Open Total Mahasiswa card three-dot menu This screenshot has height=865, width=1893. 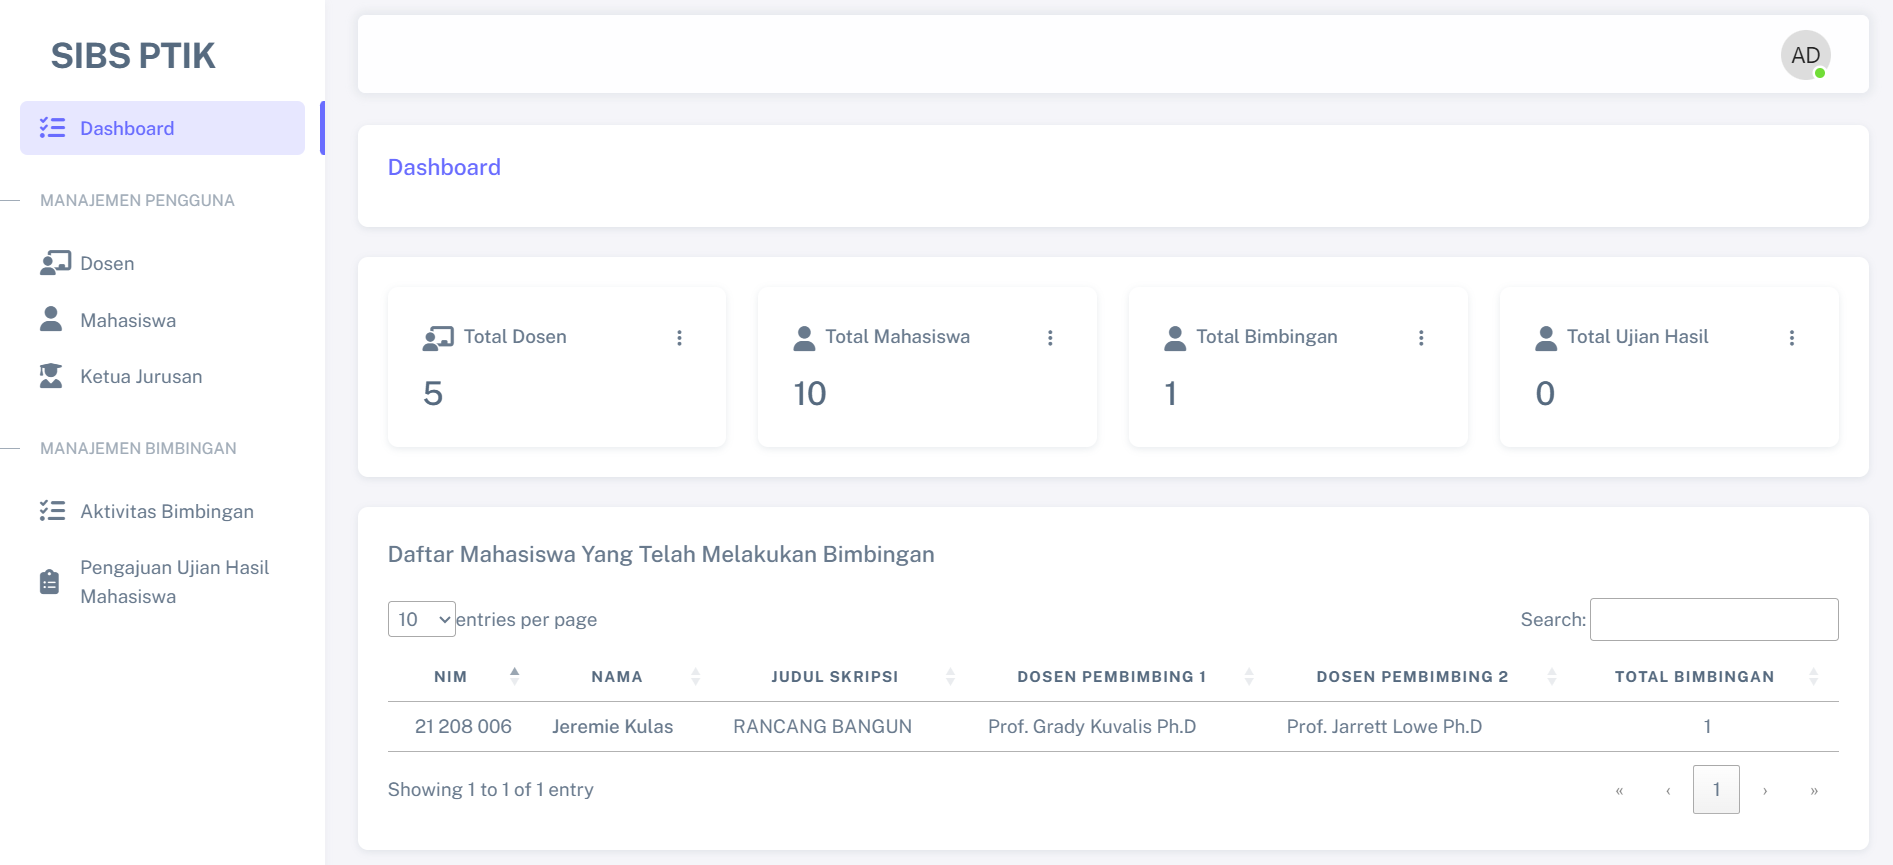pyautogui.click(x=1050, y=338)
